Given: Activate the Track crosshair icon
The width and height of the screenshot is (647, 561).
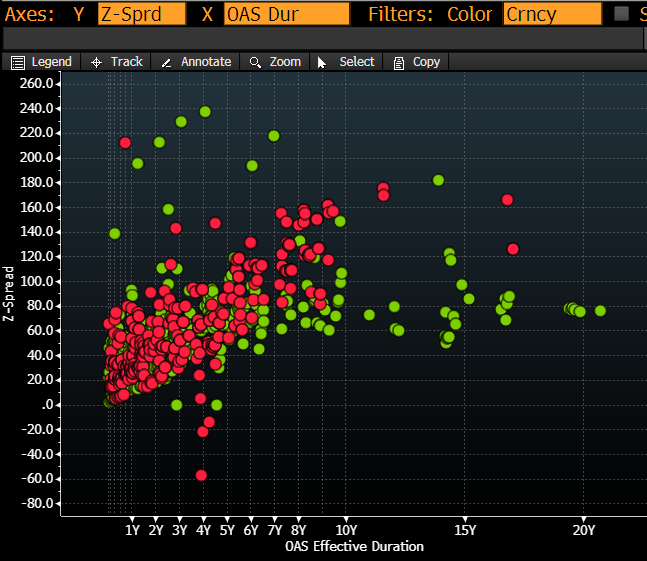Looking at the screenshot, I should [96, 63].
